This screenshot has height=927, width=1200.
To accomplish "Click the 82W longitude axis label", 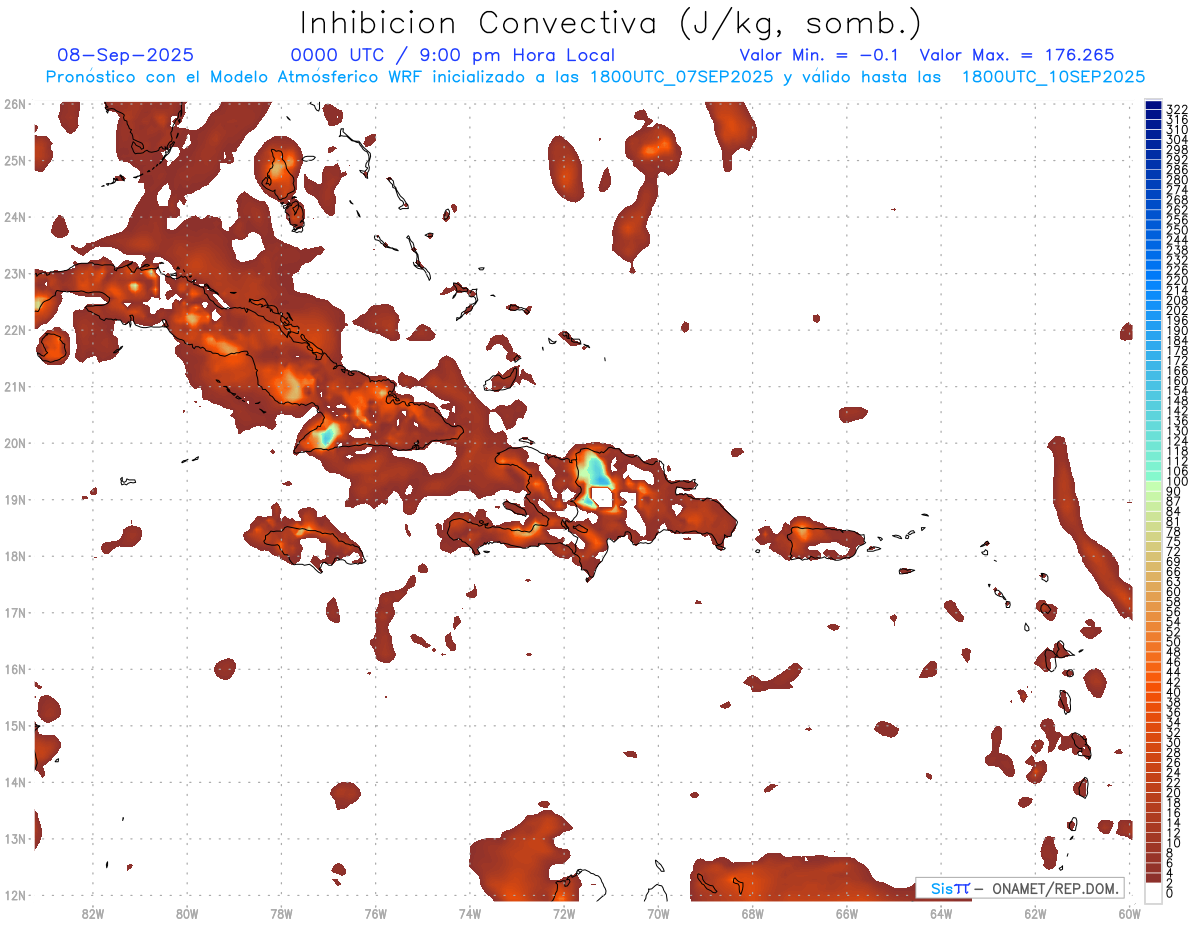I will (x=92, y=912).
